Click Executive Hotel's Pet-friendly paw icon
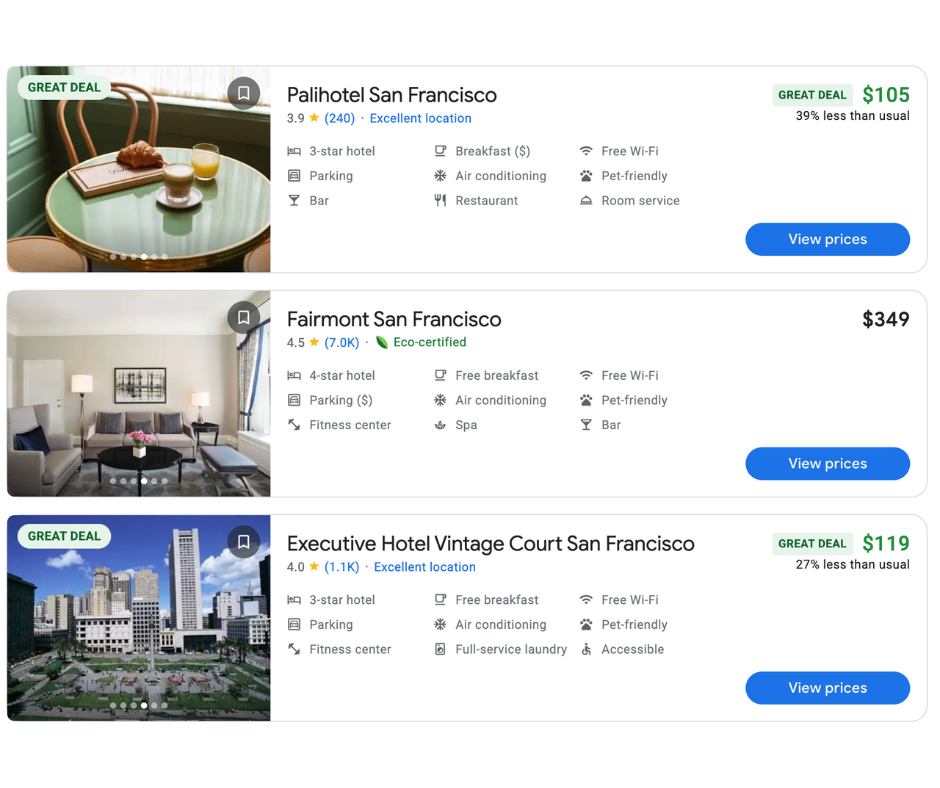The height and width of the screenshot is (788, 940). [x=586, y=624]
